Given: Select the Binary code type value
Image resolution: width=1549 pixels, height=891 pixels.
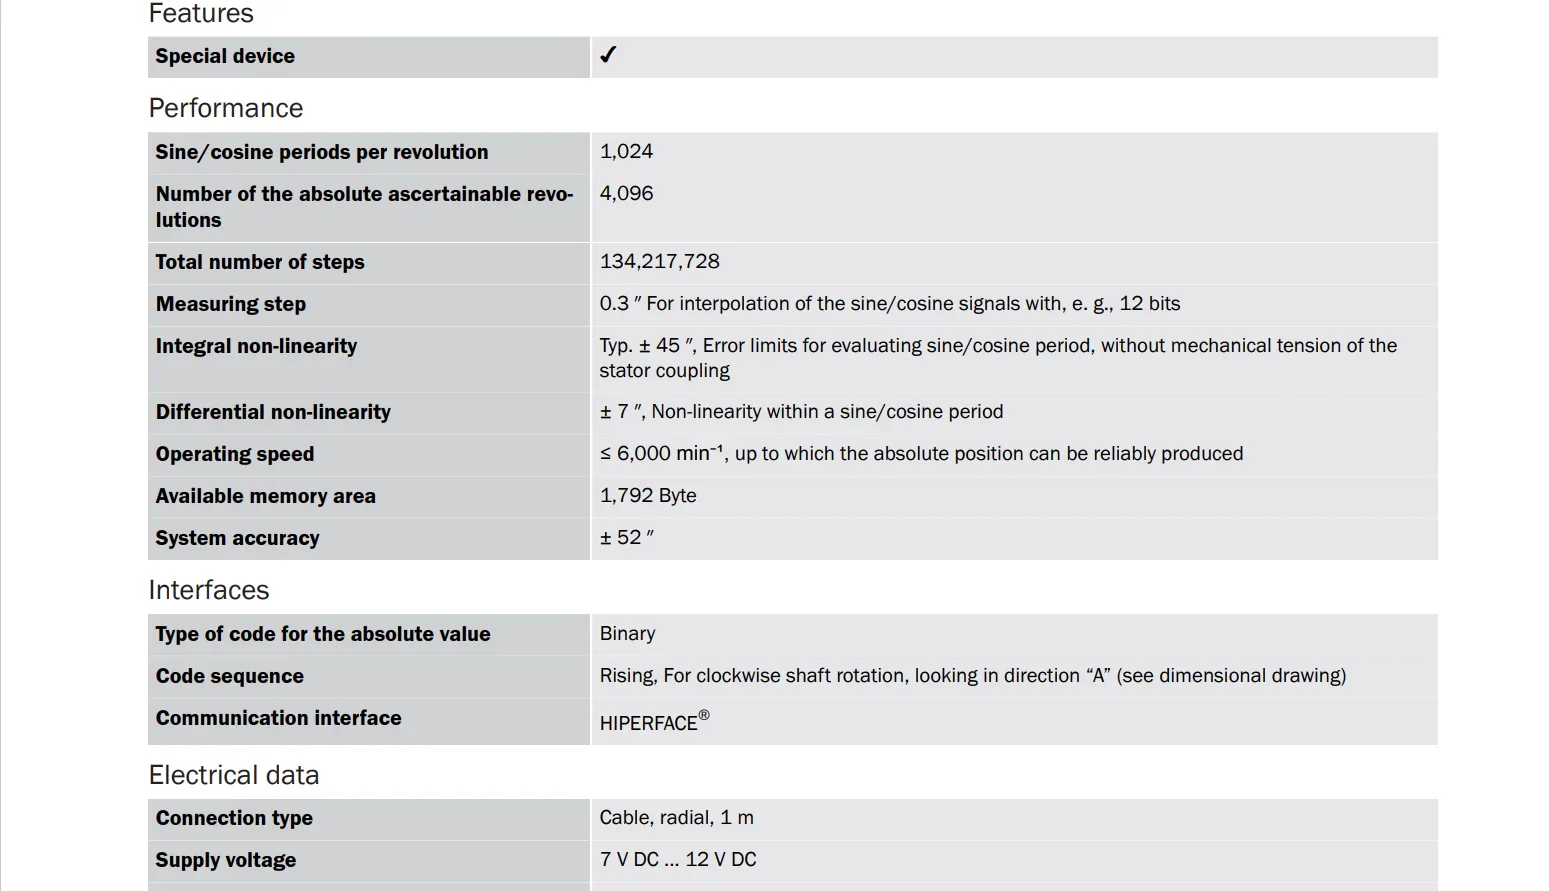Looking at the screenshot, I should click(628, 634).
